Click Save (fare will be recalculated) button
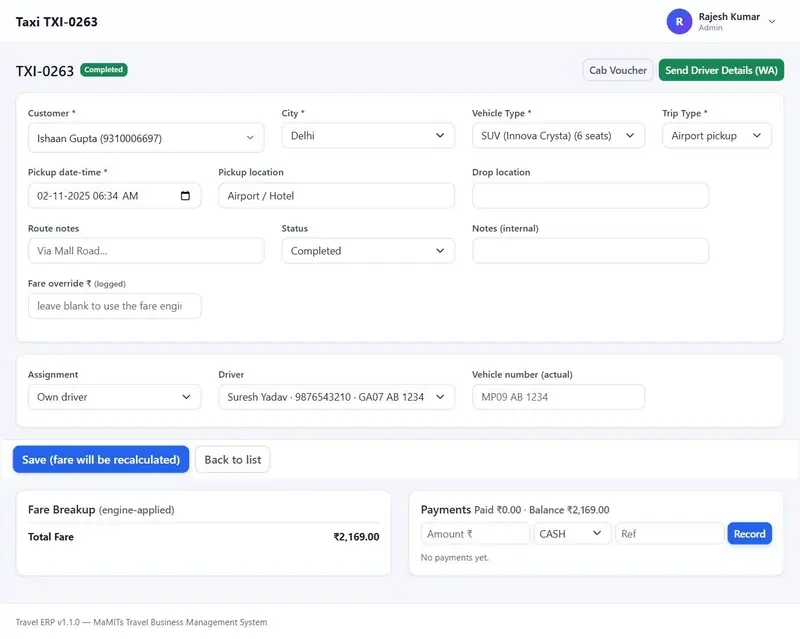 pos(101,459)
